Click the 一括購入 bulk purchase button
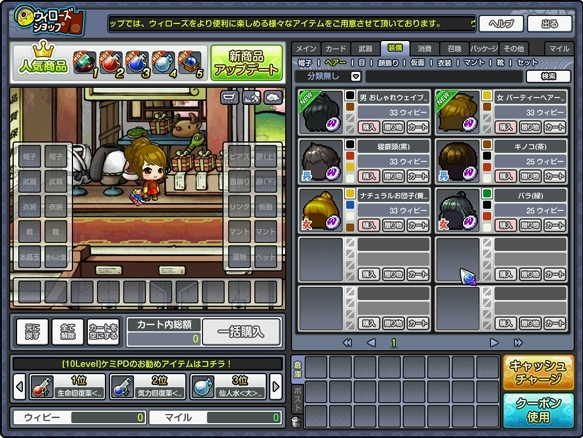 point(241,332)
